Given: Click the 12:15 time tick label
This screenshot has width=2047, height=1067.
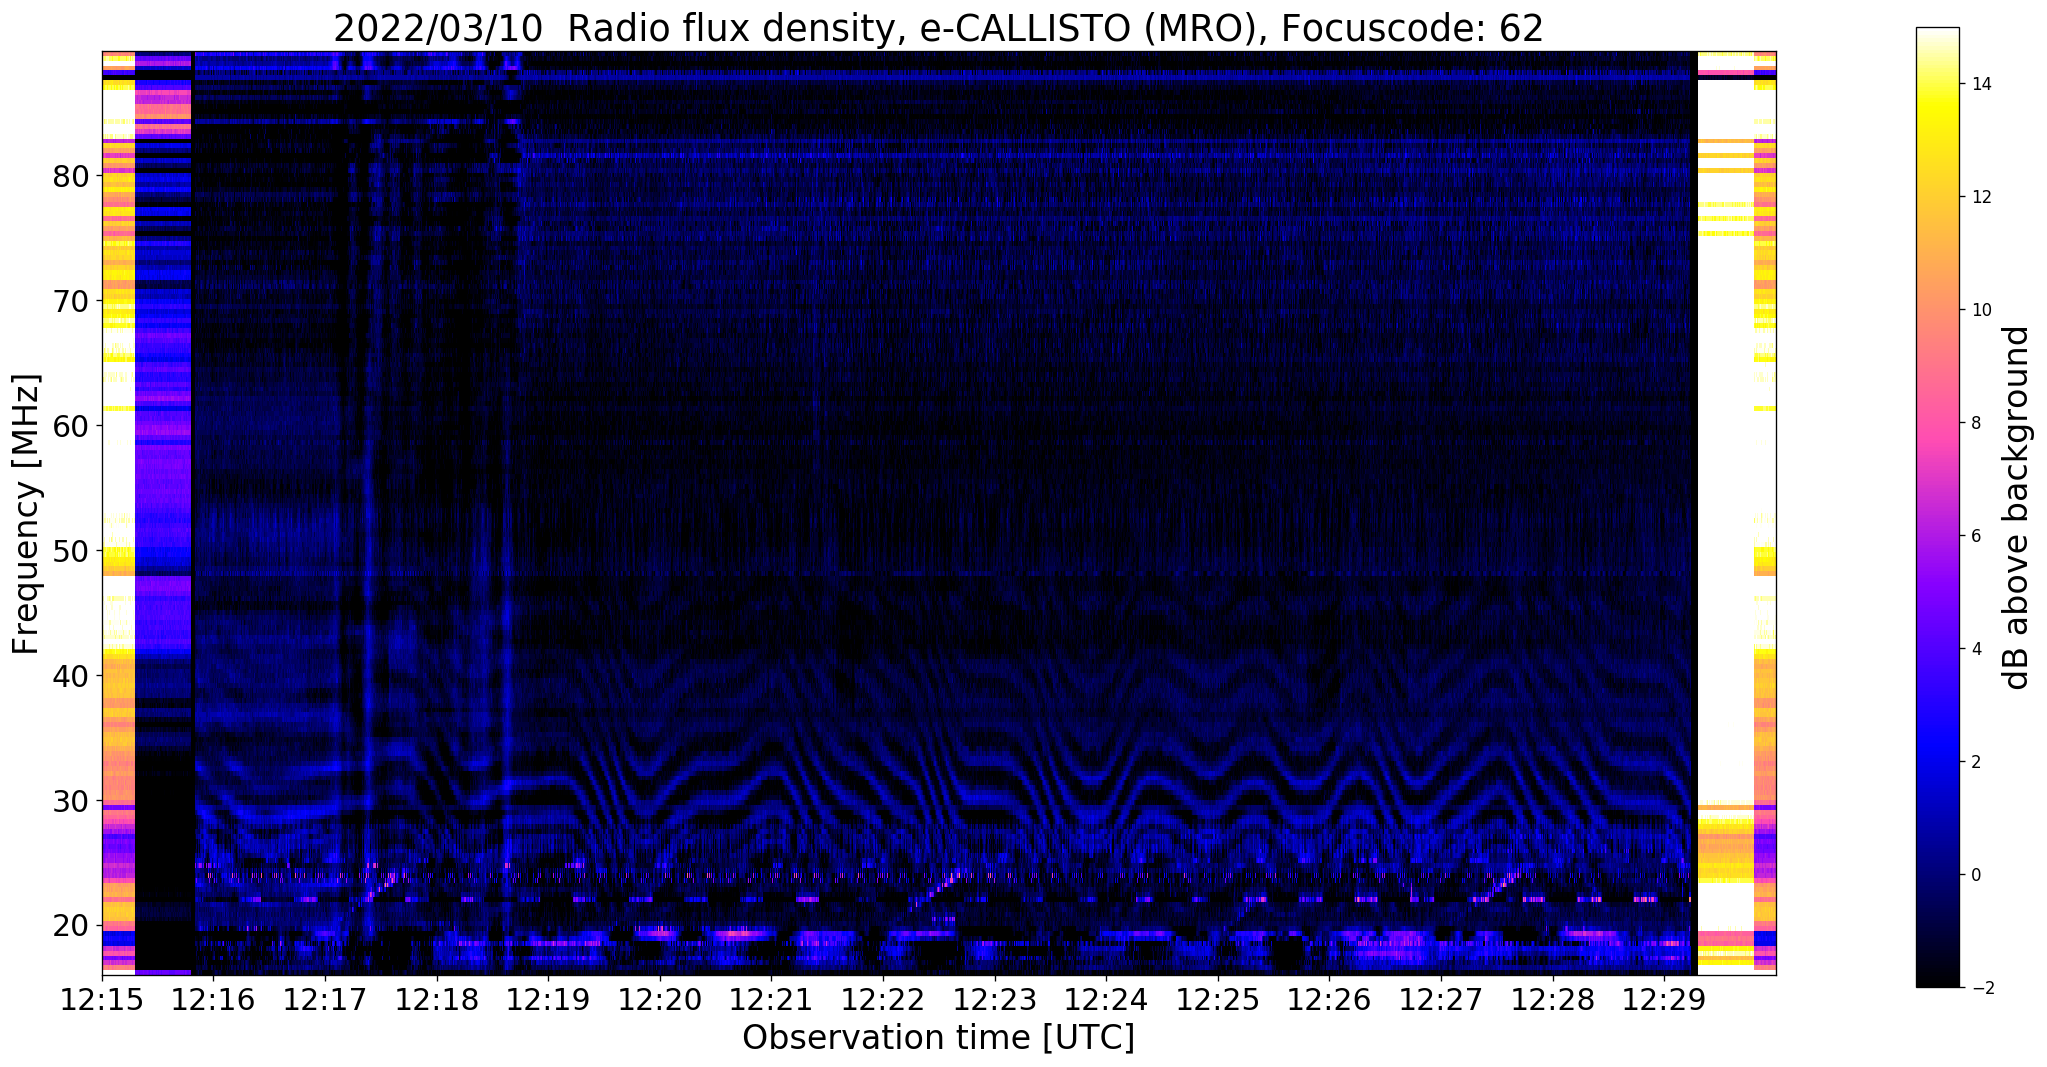Looking at the screenshot, I should coord(102,999).
